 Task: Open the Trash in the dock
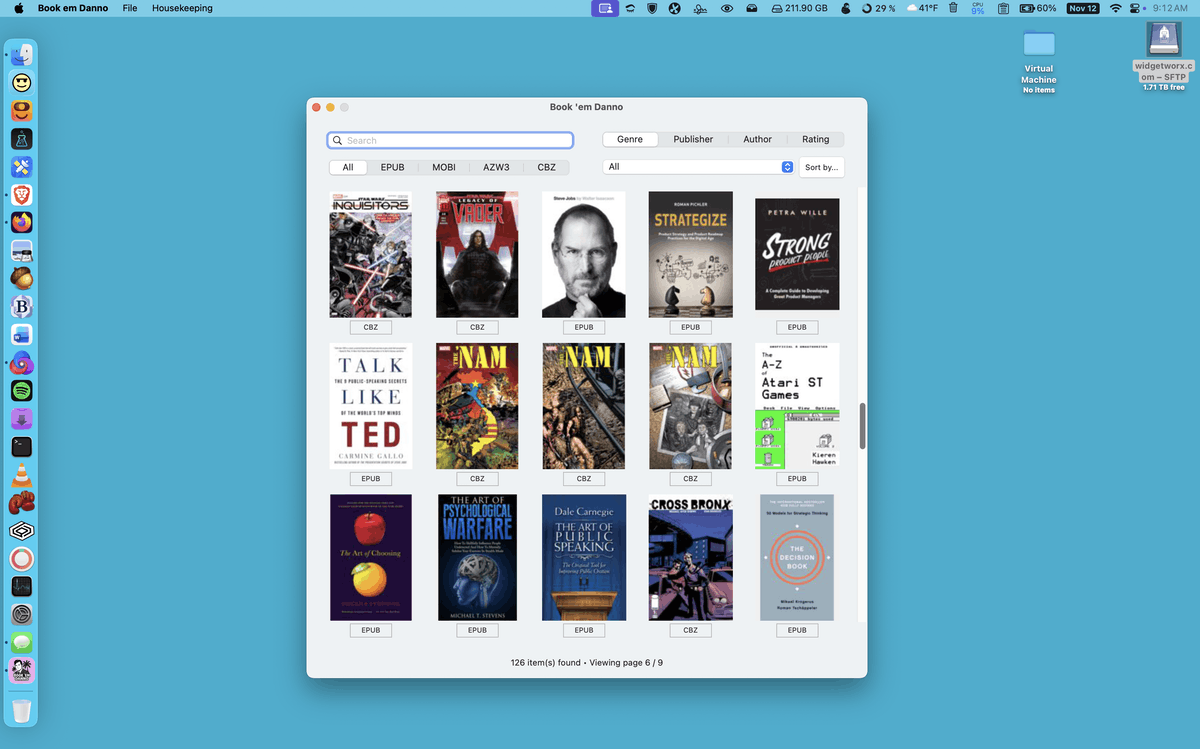point(22,711)
